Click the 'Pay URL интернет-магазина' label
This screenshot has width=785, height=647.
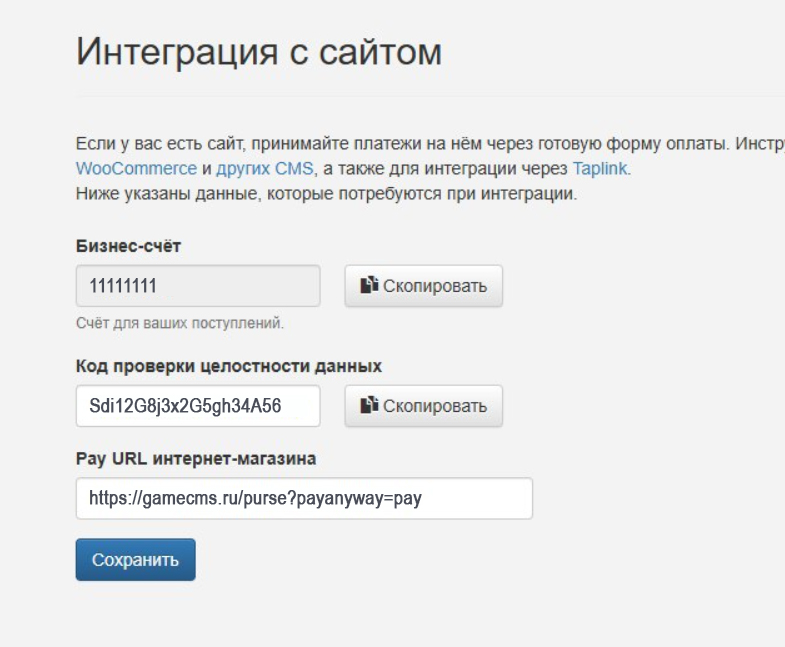(x=196, y=458)
